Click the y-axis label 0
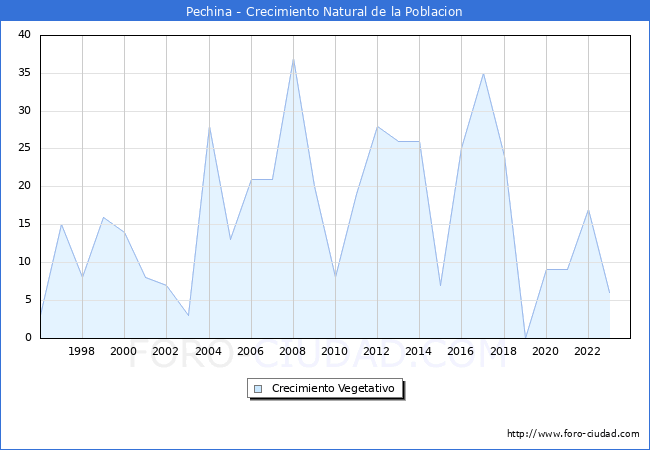Screen dimensions: 650x450 point(28,337)
